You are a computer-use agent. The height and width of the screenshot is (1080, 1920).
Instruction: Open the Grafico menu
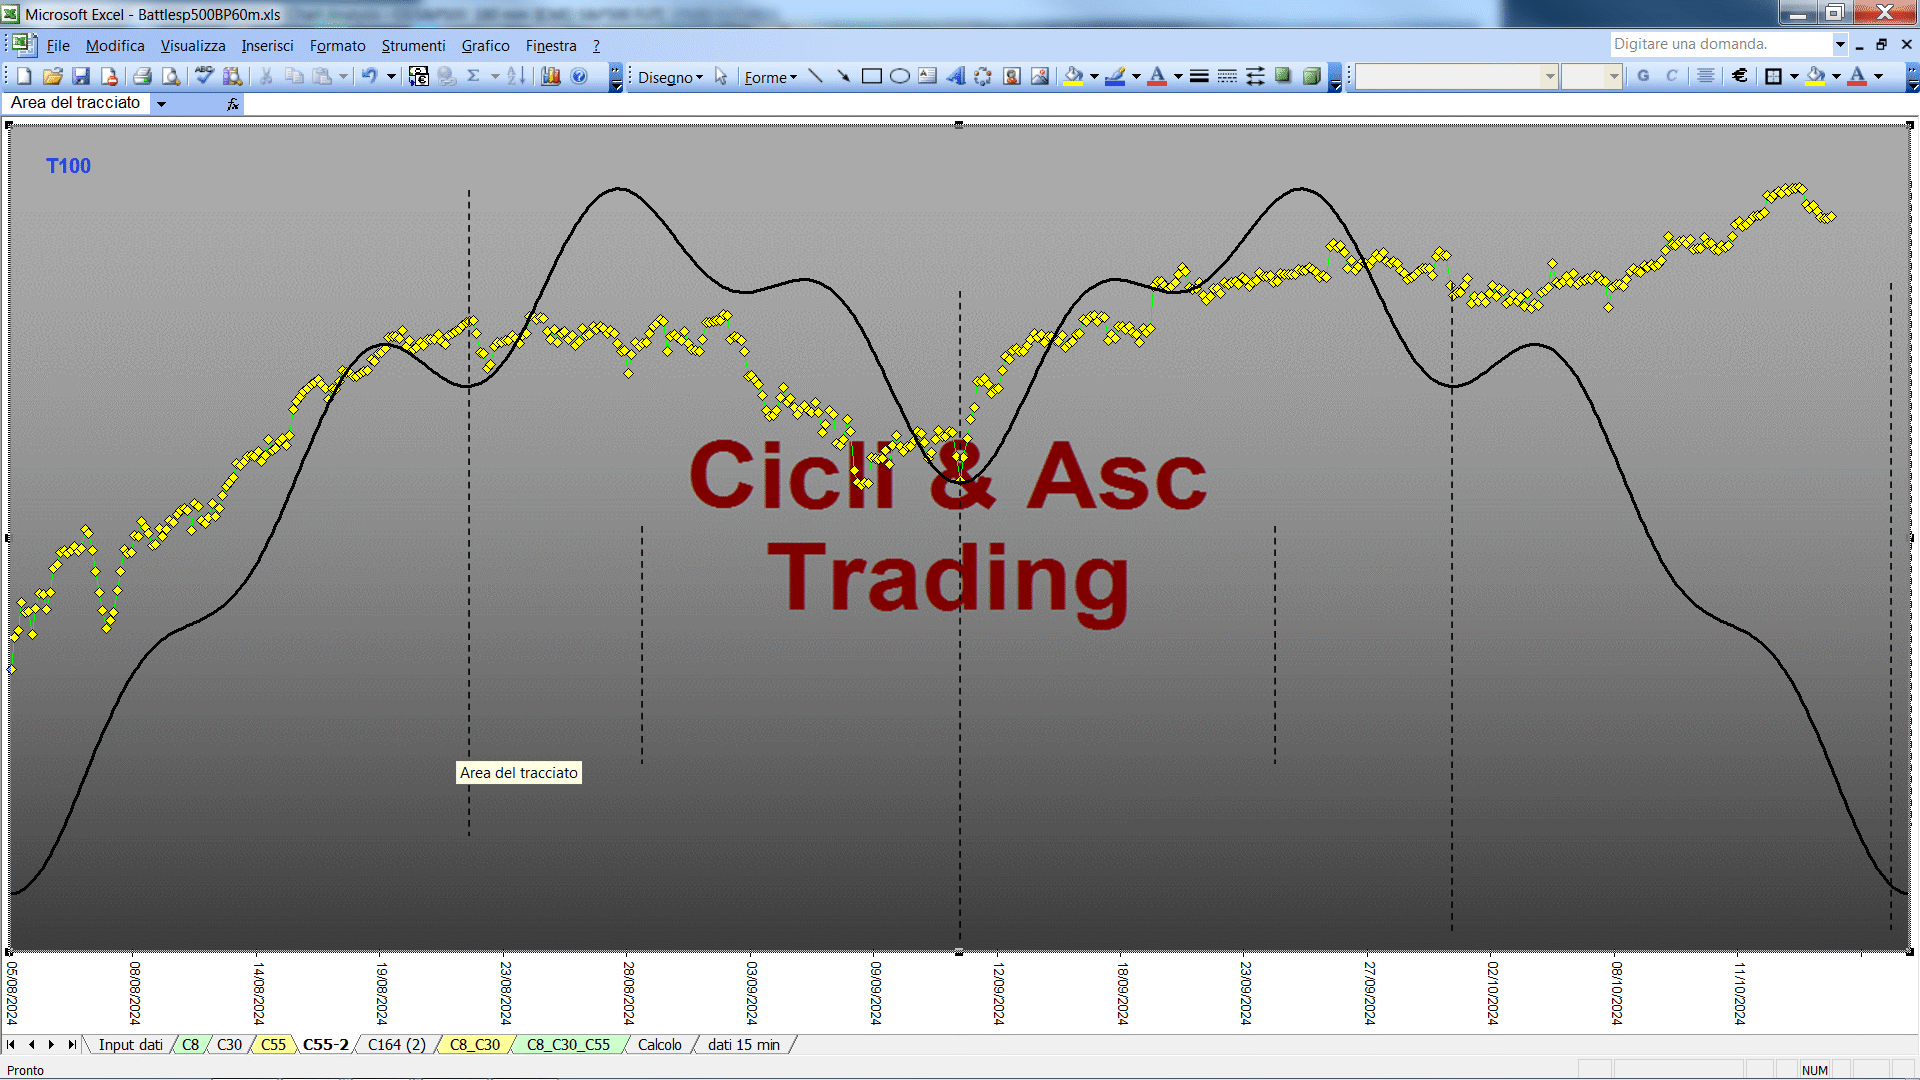pyautogui.click(x=485, y=46)
